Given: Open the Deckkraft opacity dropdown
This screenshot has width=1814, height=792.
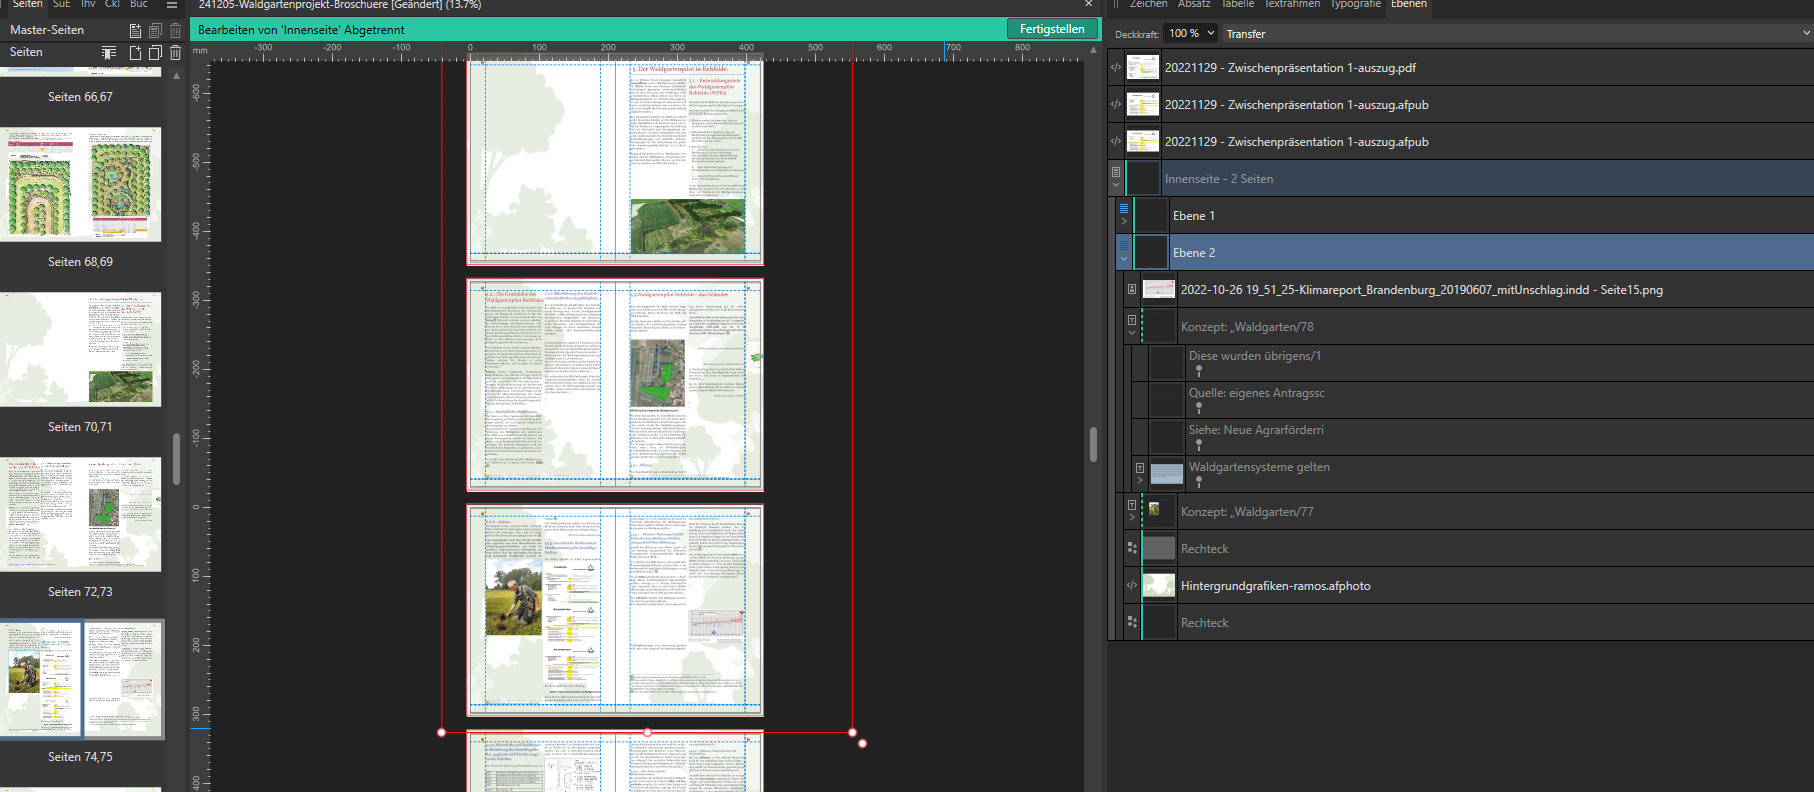Looking at the screenshot, I should pos(1210,33).
